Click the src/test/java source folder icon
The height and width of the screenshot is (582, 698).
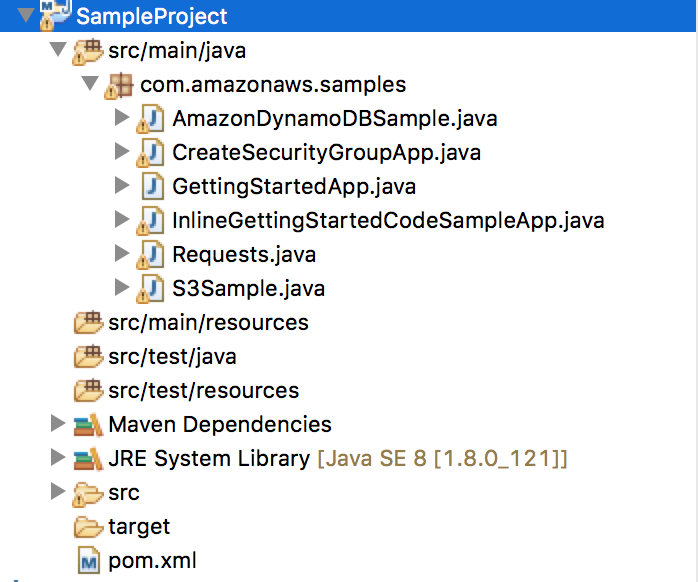[88, 357]
